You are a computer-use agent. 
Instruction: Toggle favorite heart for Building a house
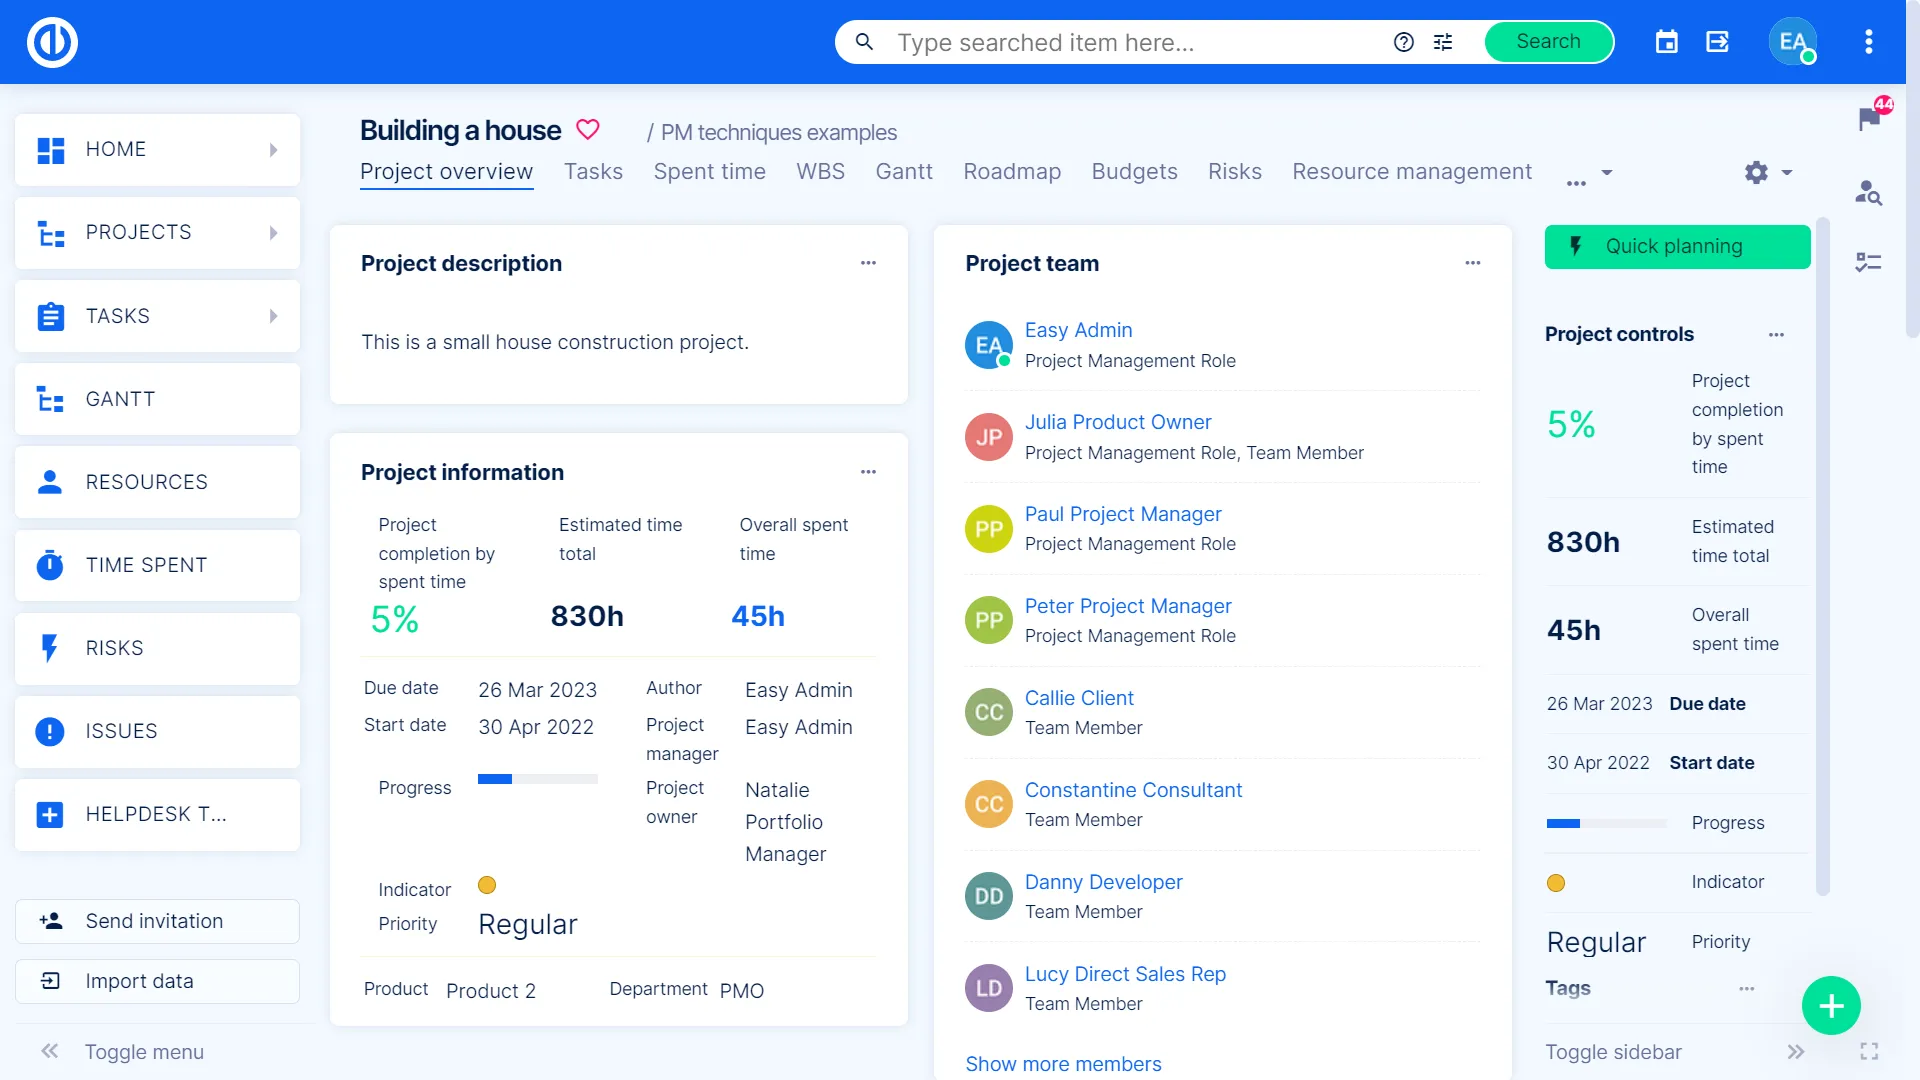click(588, 130)
